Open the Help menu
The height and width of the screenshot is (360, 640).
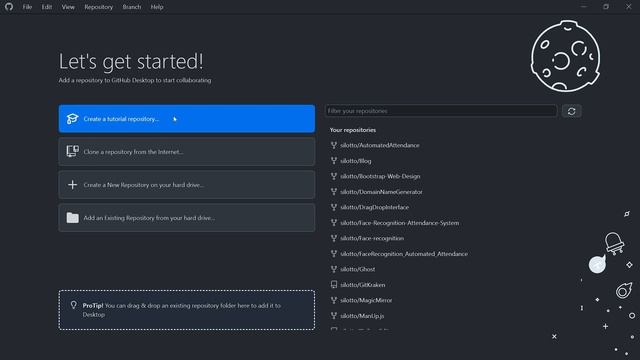[157, 7]
